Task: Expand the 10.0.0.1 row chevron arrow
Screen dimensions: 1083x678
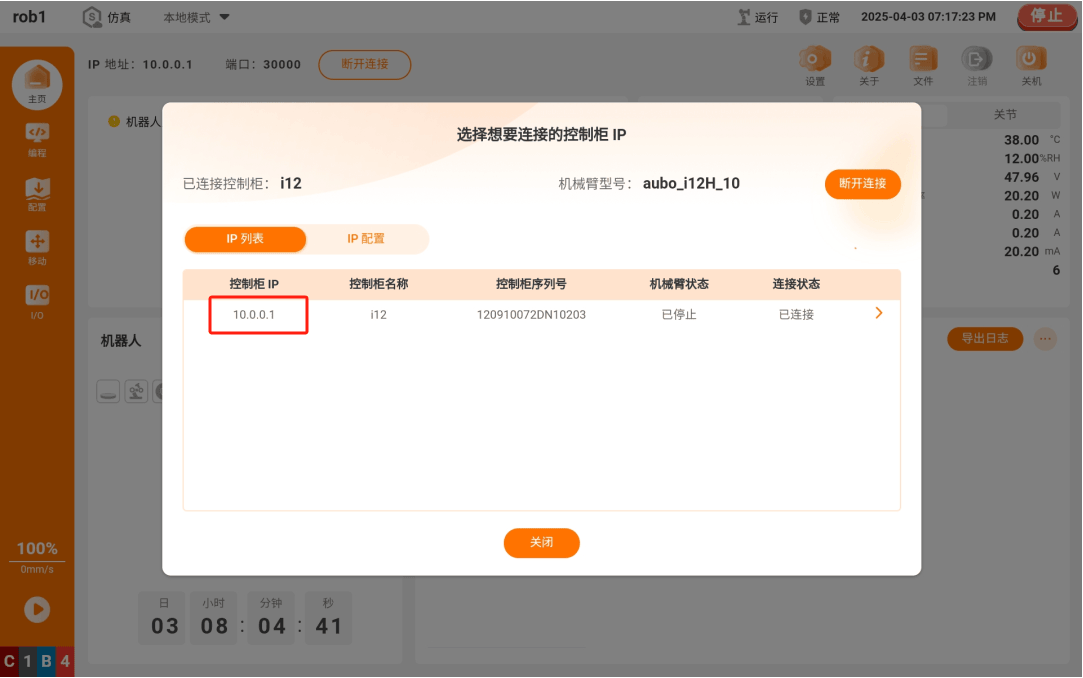Action: click(x=879, y=313)
